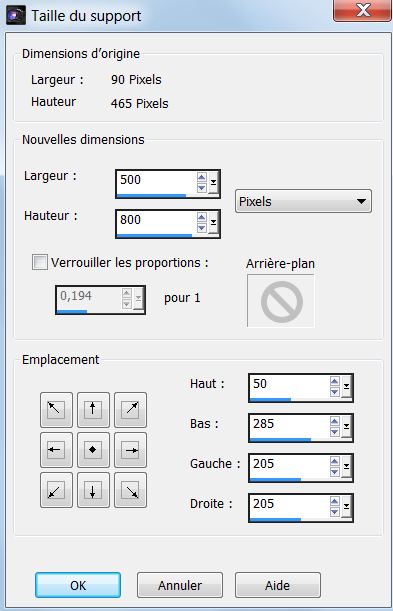
Task: Select bottom-left placement arrow
Action: point(56,490)
